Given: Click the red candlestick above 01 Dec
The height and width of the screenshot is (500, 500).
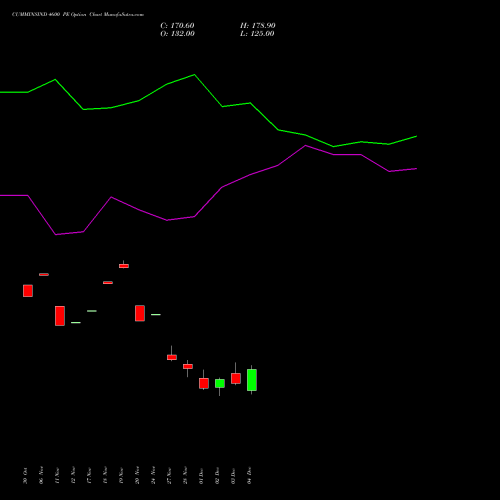Looking at the screenshot, I should (204, 383).
